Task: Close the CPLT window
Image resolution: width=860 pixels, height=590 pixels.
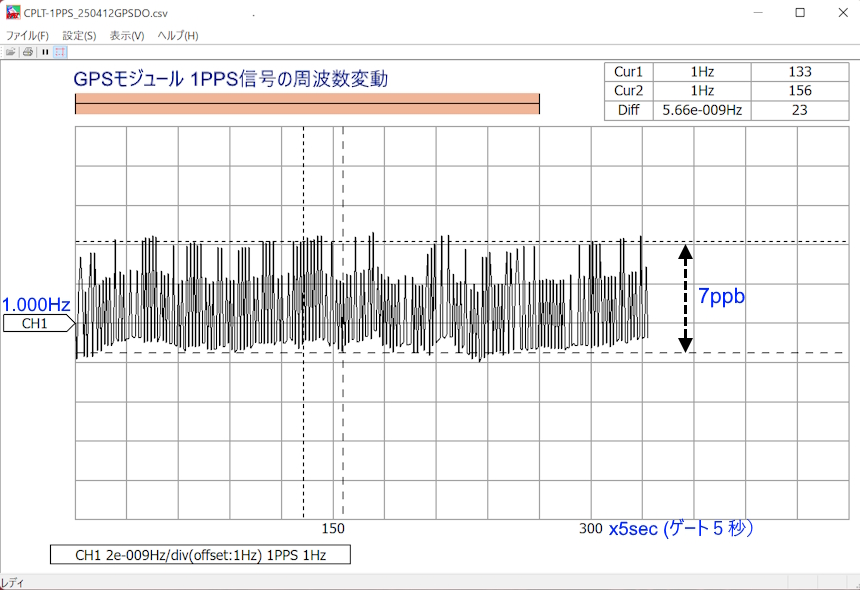Action: coord(843,13)
